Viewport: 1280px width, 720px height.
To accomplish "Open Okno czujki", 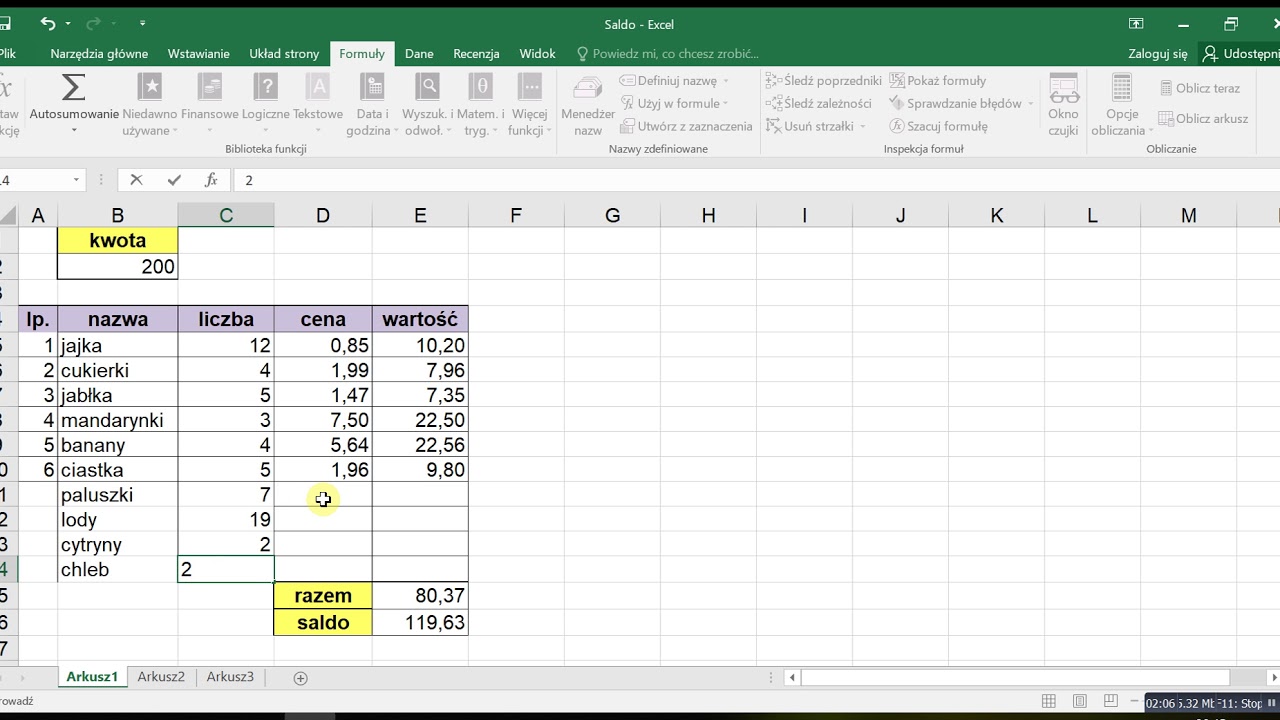I will (x=1063, y=105).
